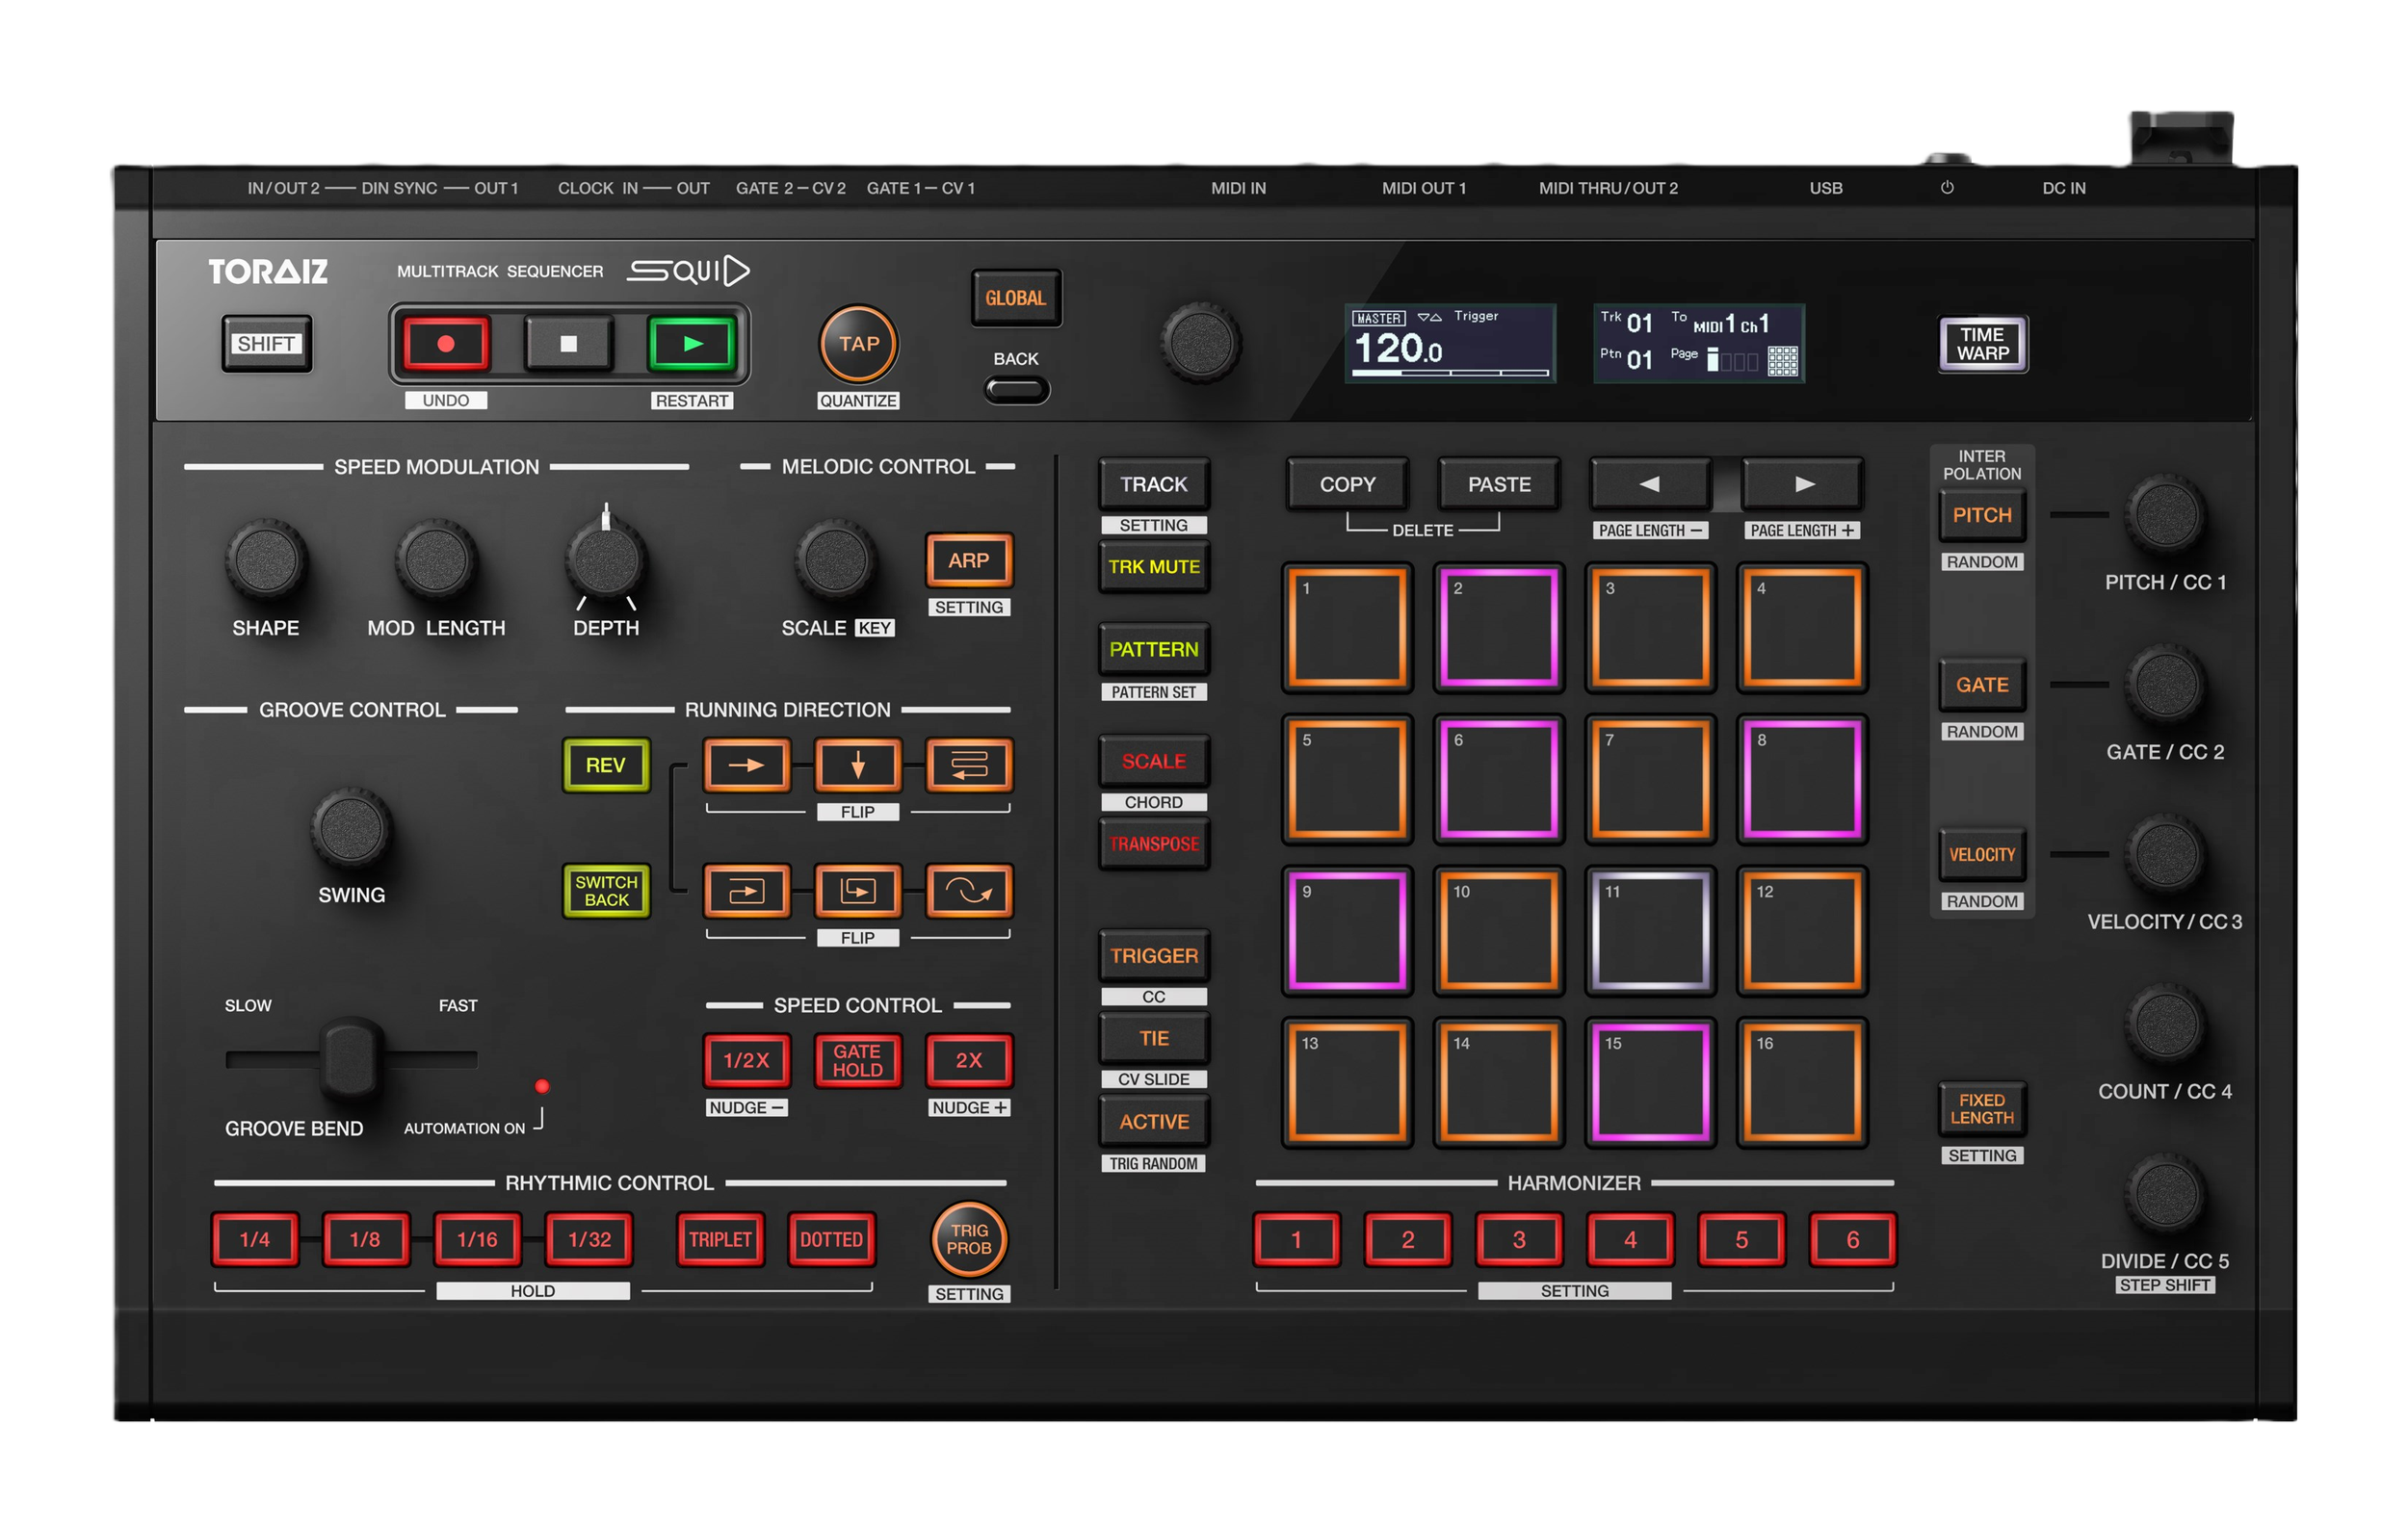2408x1531 pixels.
Task: Select the downward arrow running direction
Action: click(x=857, y=765)
